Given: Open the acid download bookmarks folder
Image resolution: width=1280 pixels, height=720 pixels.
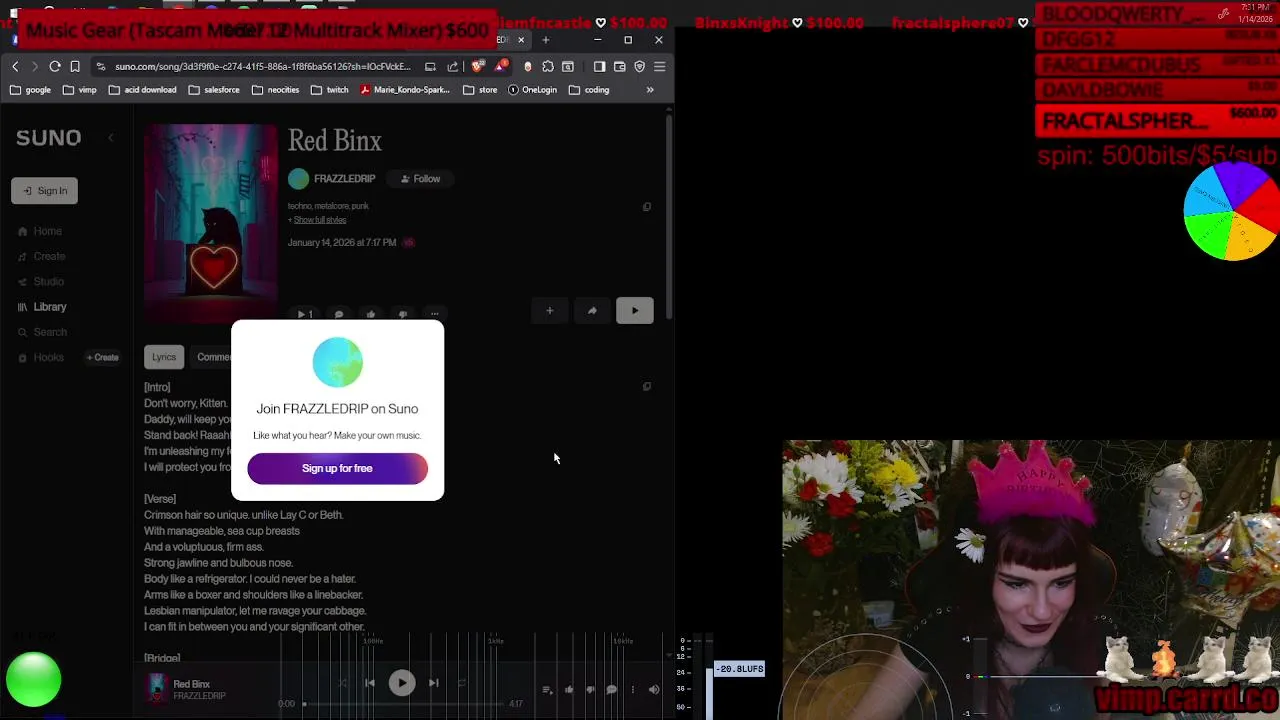Looking at the screenshot, I should coord(142,90).
